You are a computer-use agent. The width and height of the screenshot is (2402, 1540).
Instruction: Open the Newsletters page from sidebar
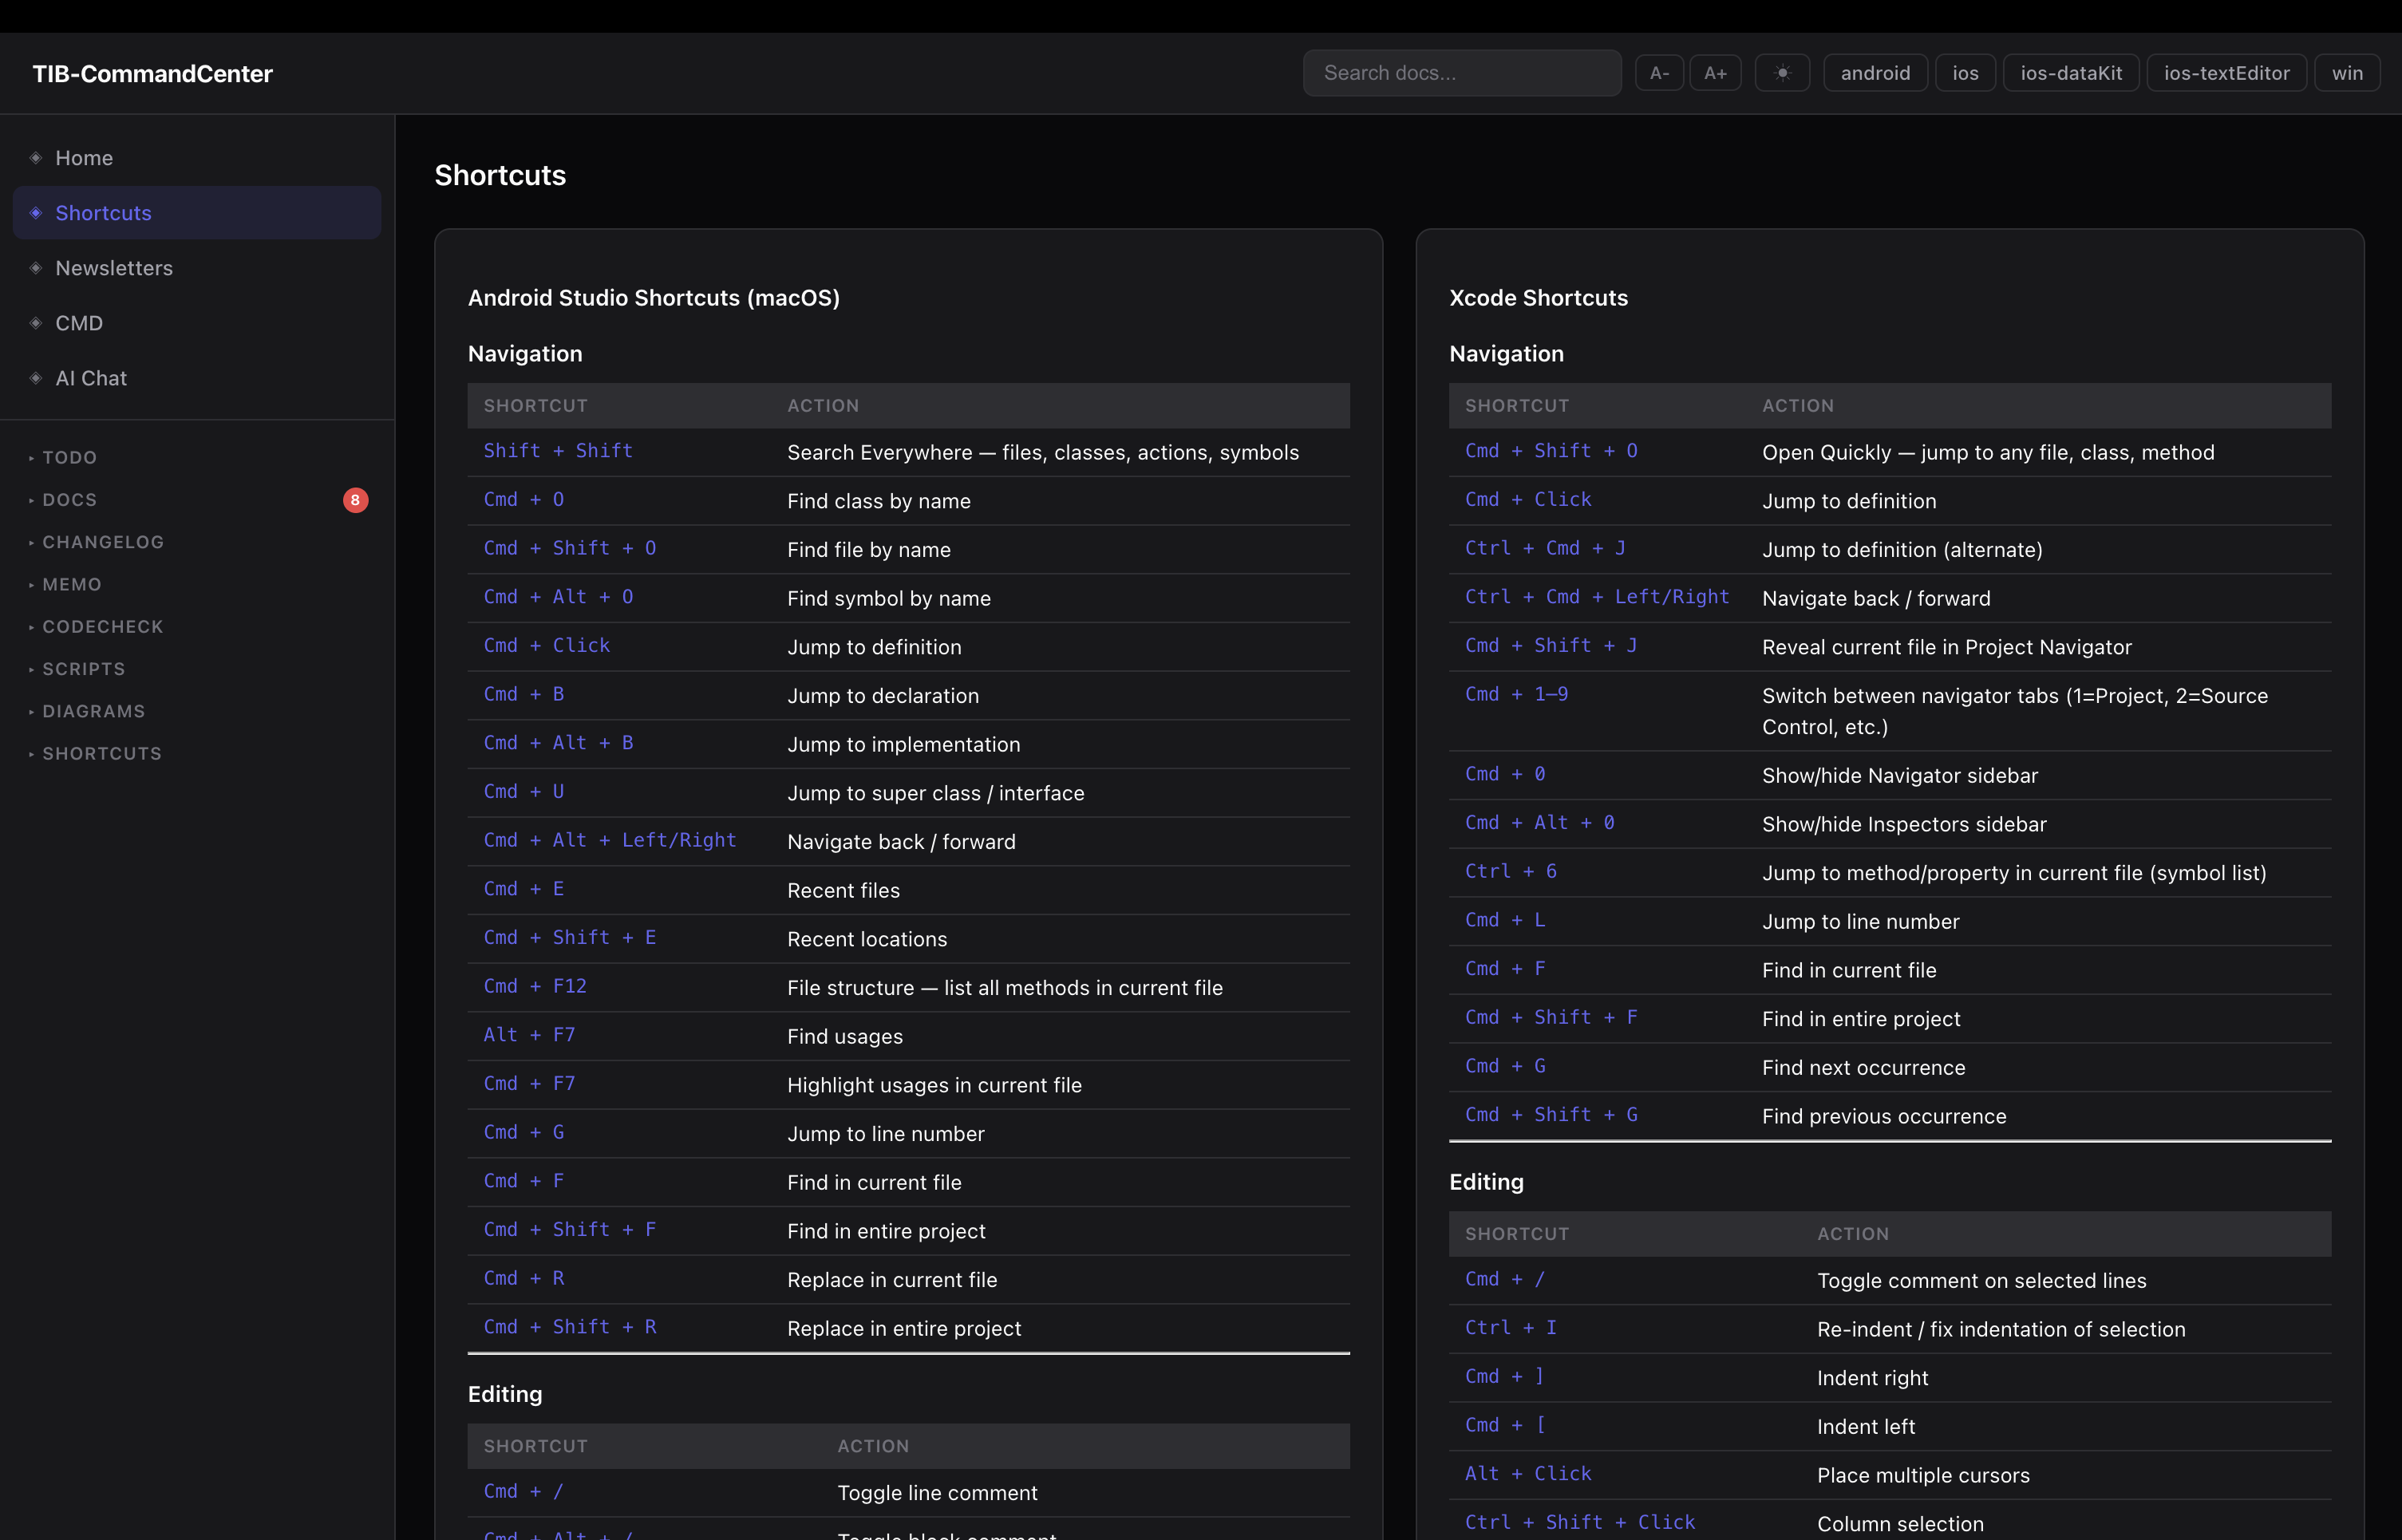point(113,268)
